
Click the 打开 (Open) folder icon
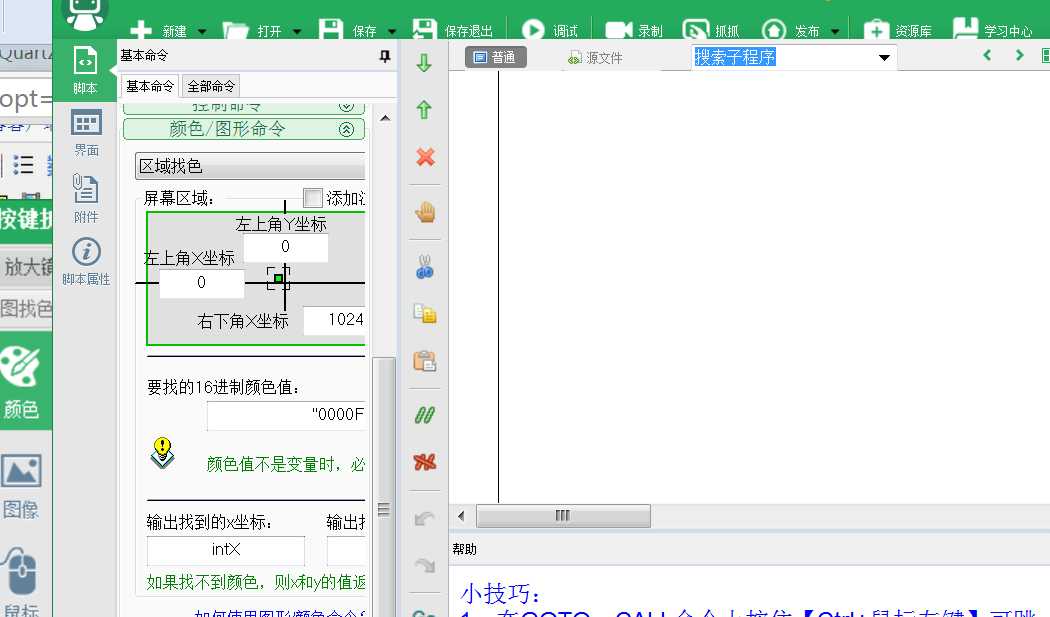(x=235, y=30)
